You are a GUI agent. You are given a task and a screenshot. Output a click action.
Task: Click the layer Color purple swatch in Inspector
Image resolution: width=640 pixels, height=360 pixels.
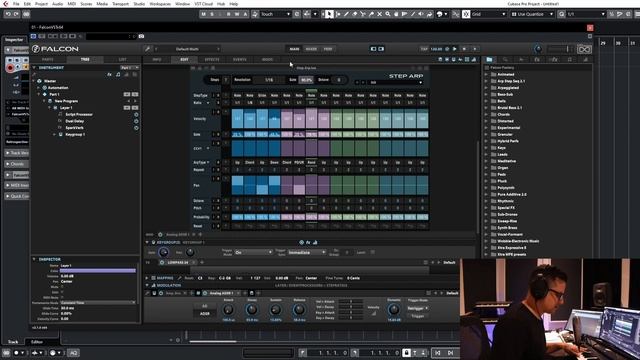[98, 271]
